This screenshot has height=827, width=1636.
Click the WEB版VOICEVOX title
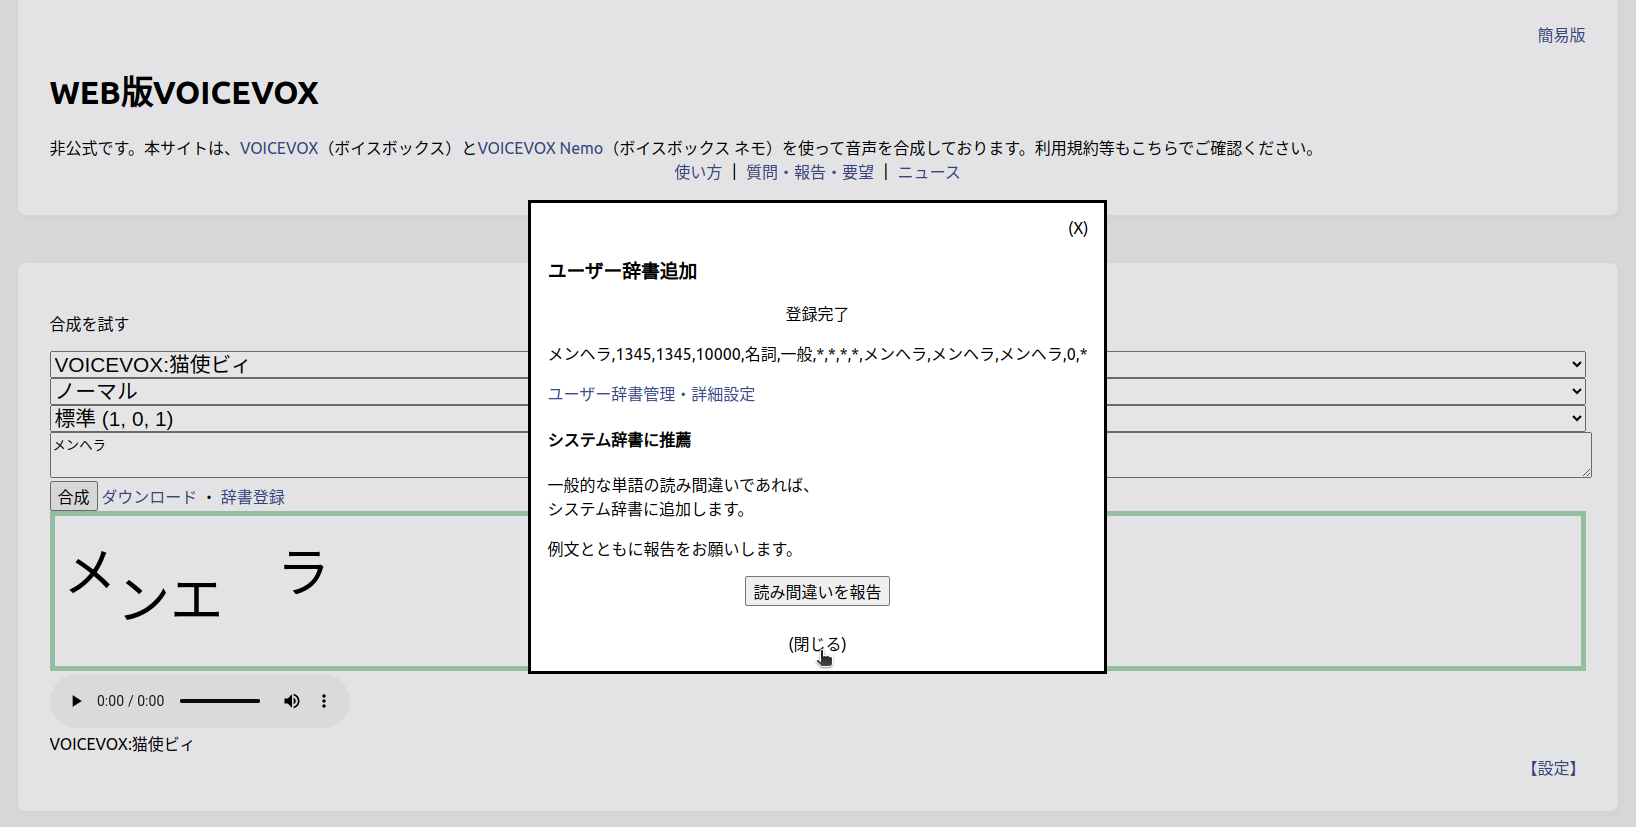pyautogui.click(x=184, y=92)
